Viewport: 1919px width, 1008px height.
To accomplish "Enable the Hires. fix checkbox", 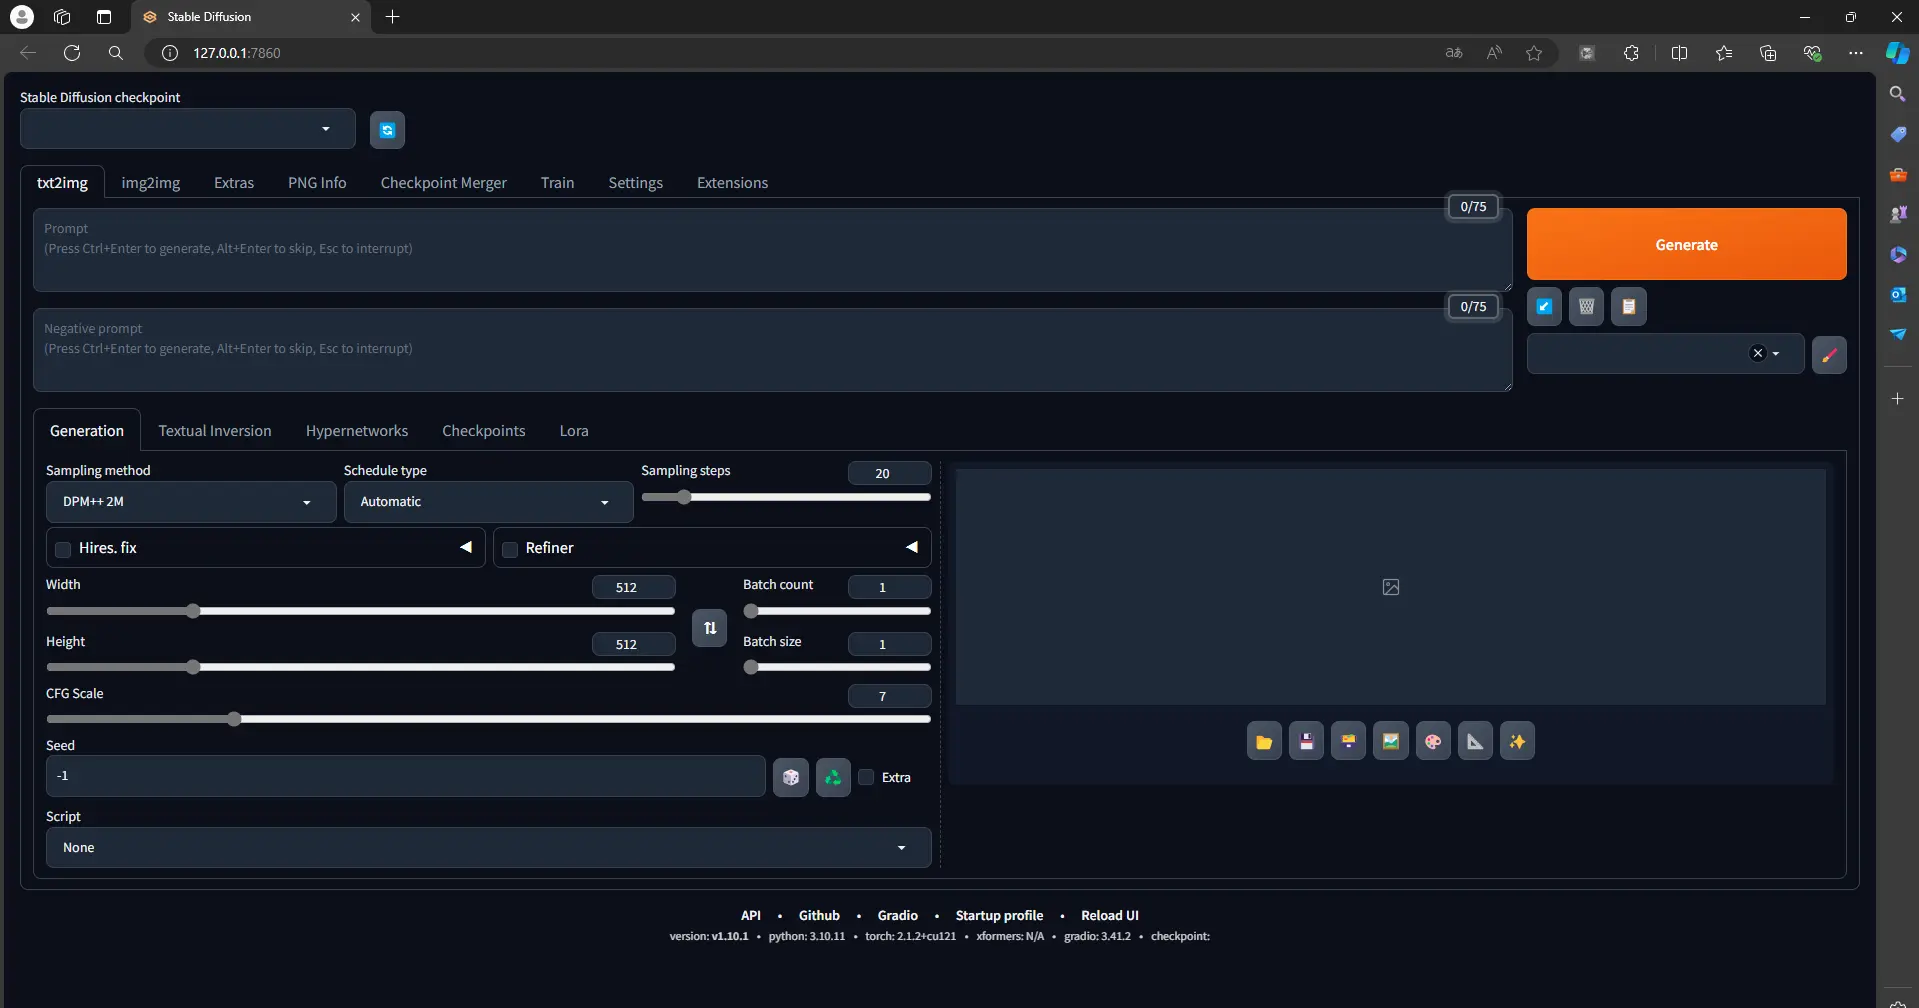I will tap(63, 549).
